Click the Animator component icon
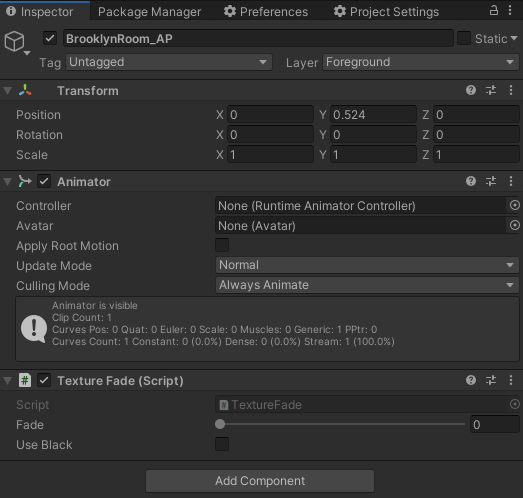 25,181
